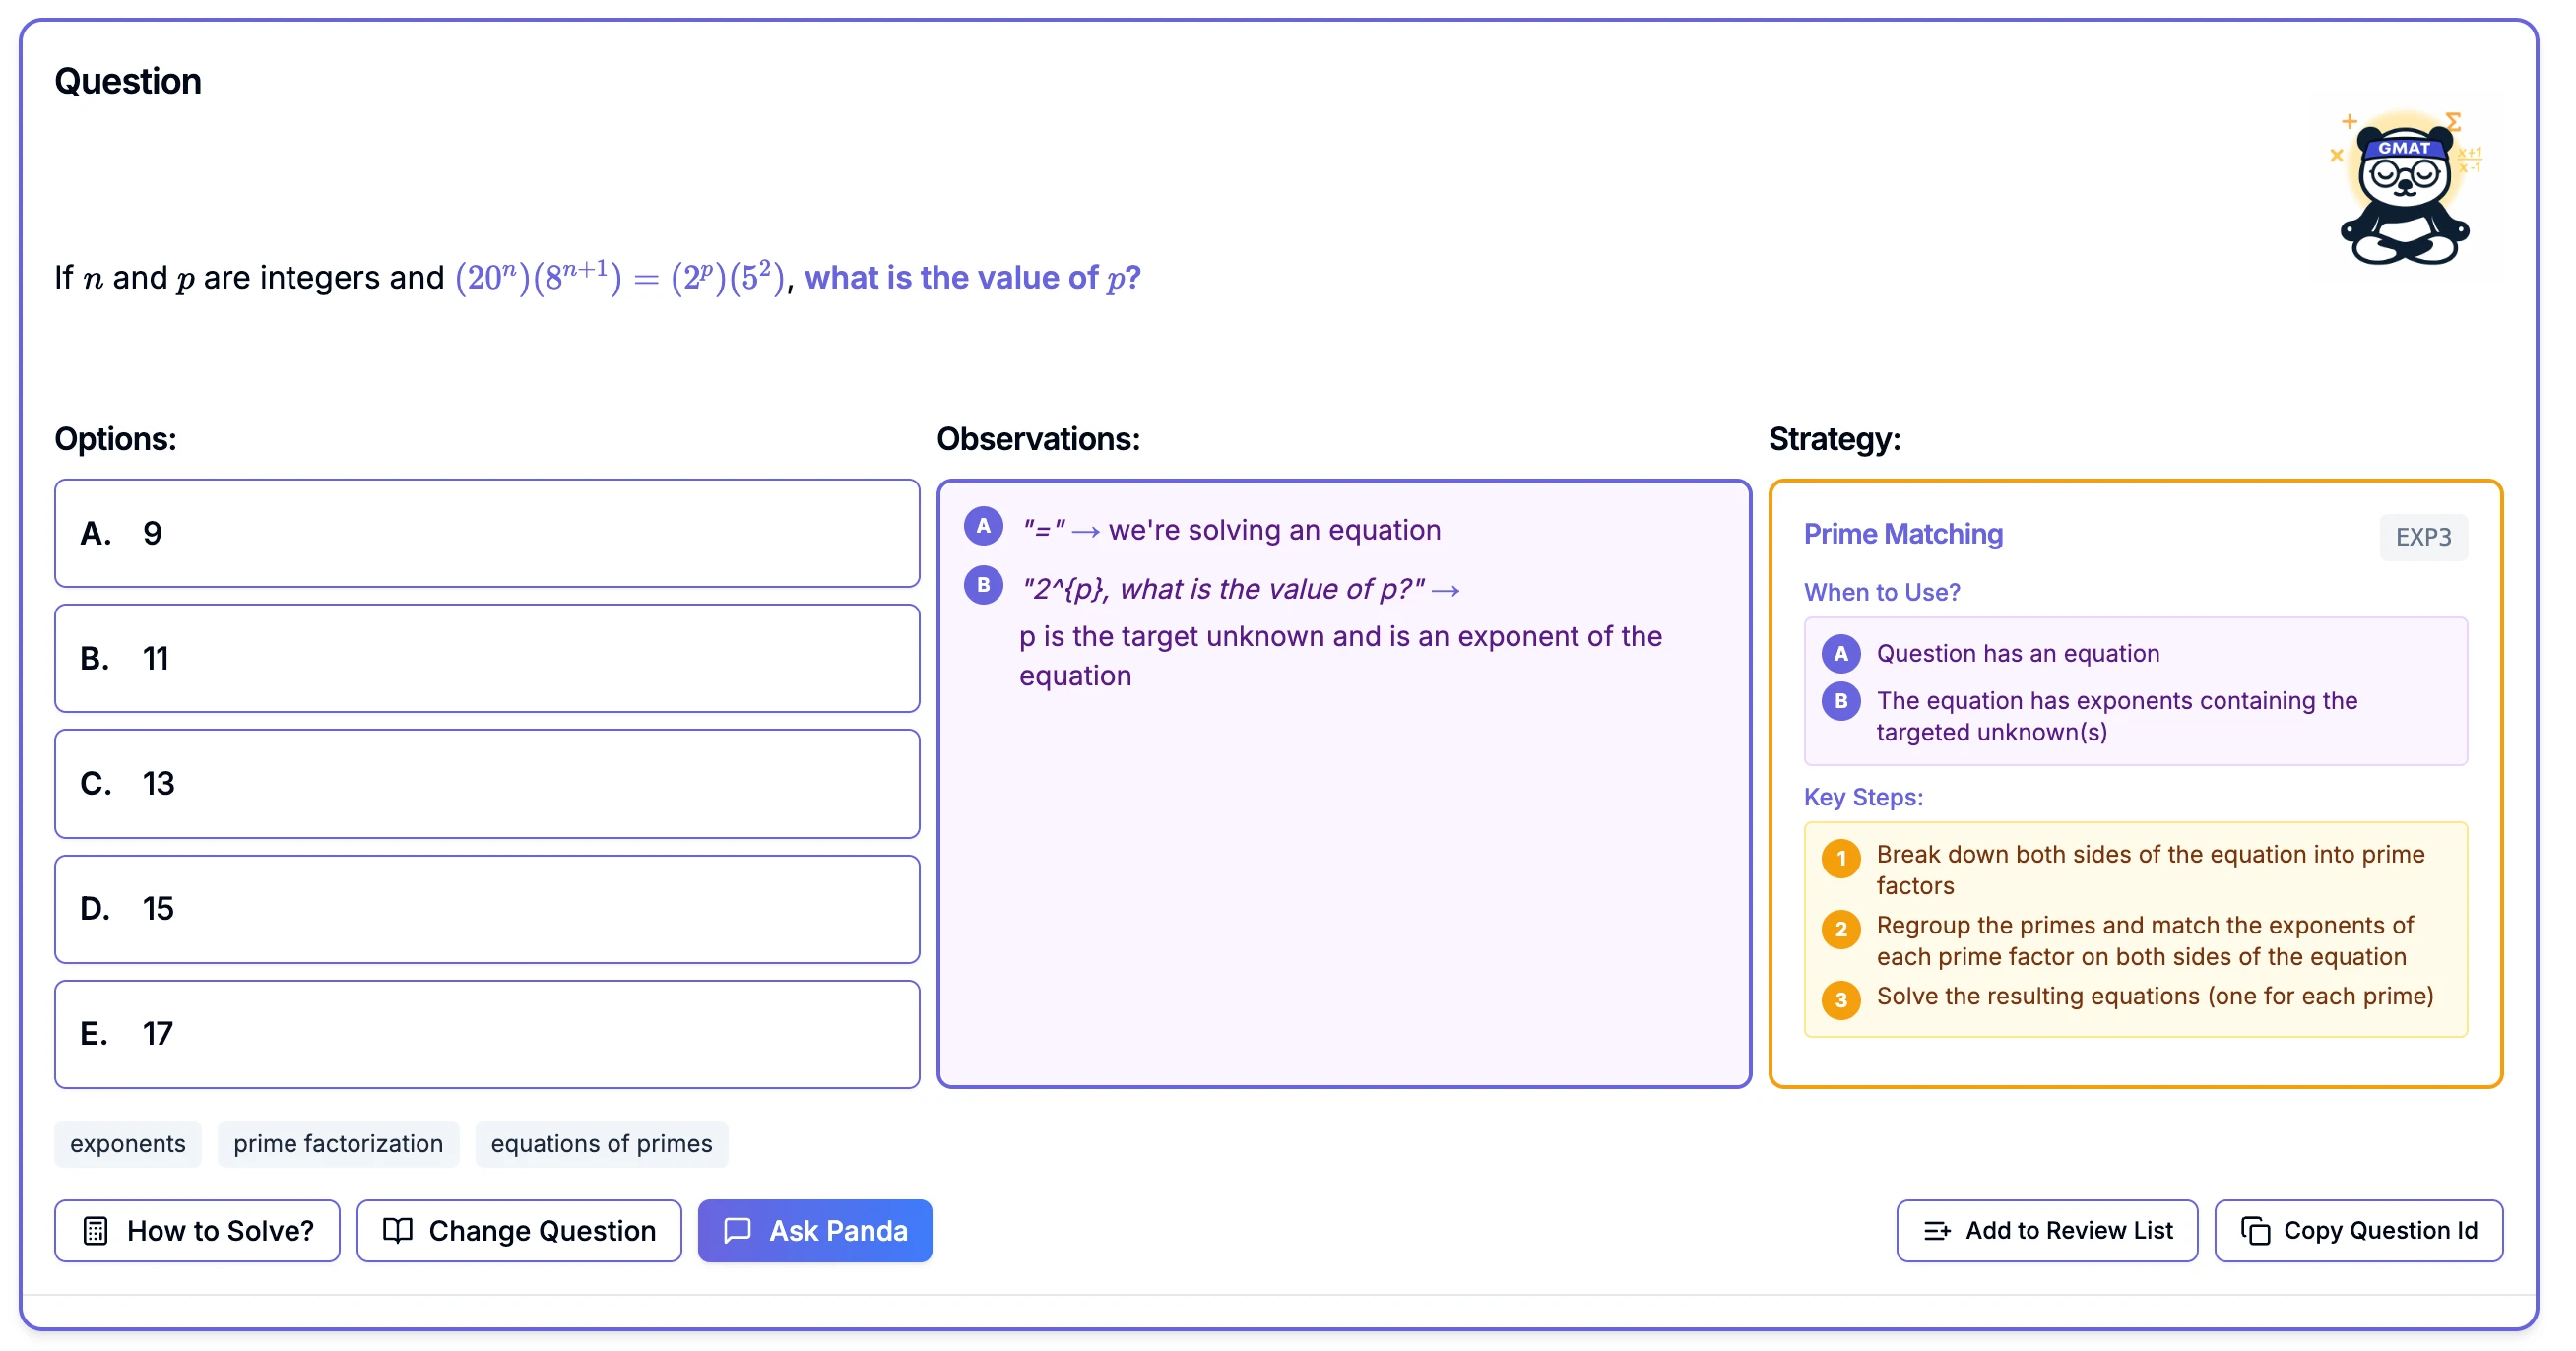
Task: Click the copy icon beside Copy Question Id
Action: 2254,1230
